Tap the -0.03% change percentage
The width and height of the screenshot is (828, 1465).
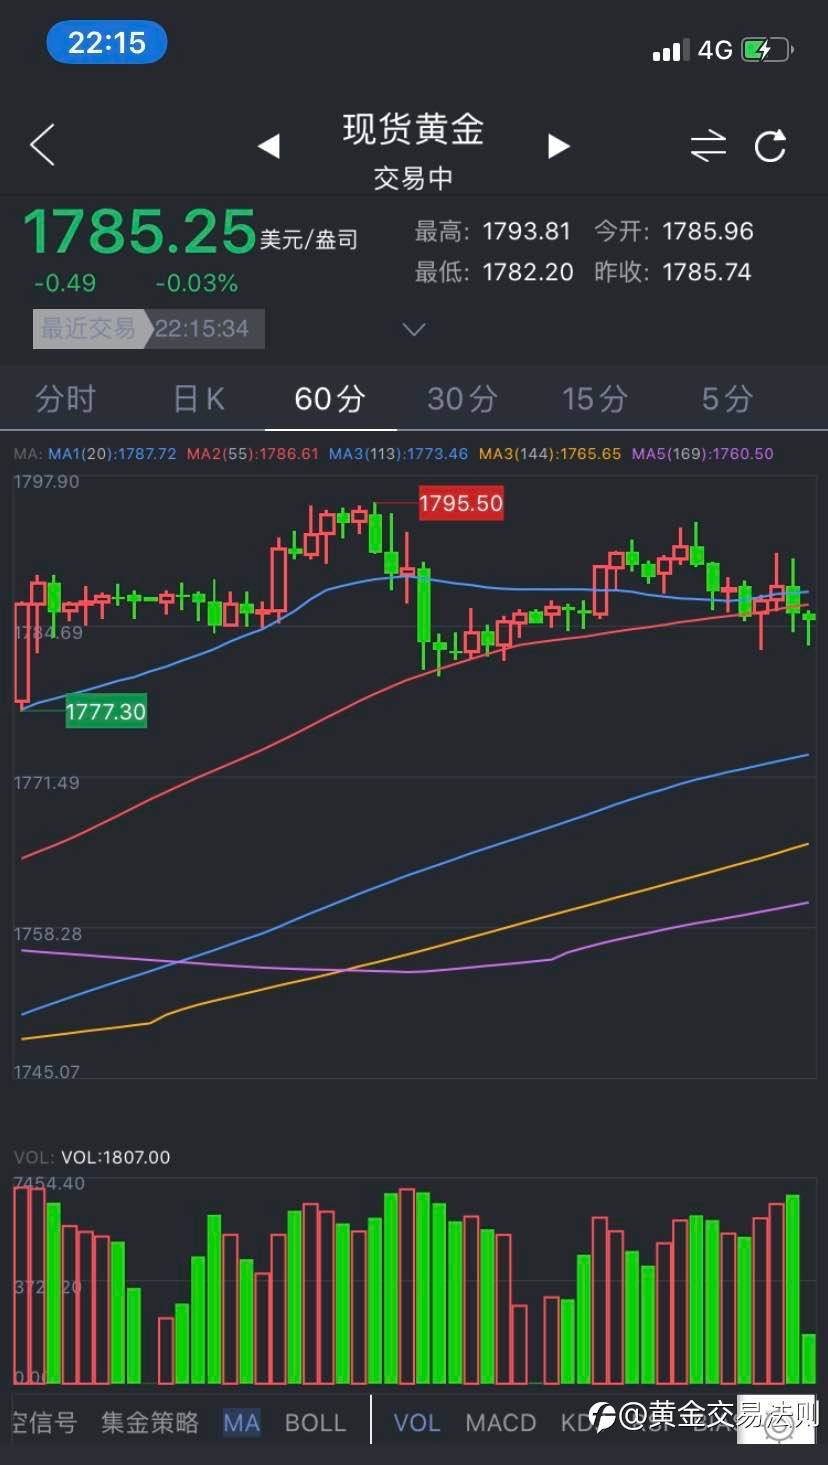197,283
